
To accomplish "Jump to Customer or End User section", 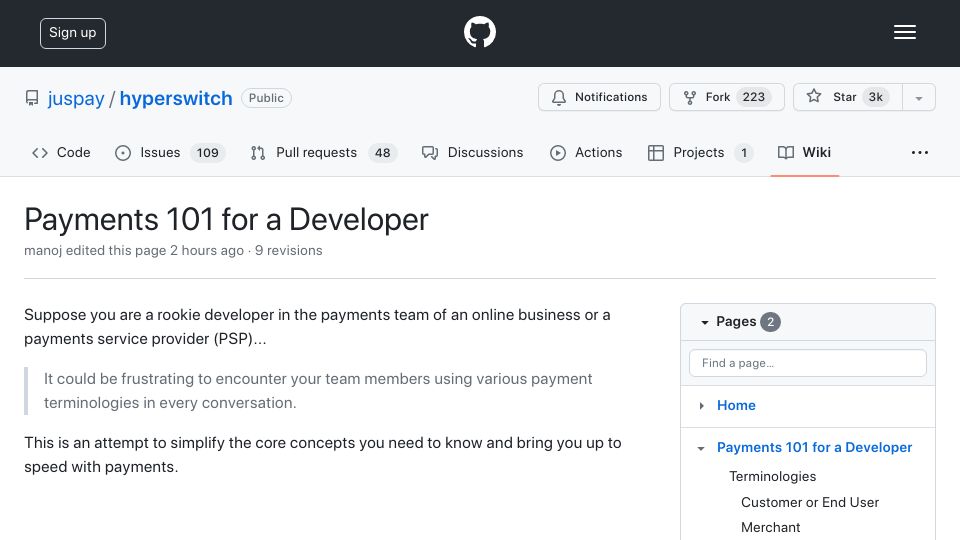I will click(x=810, y=502).
